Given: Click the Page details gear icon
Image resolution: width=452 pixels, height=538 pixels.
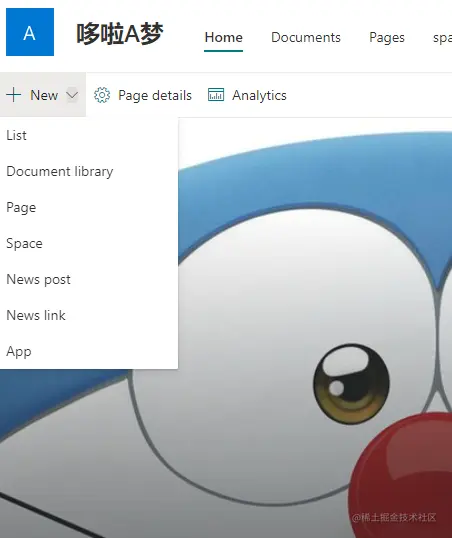Looking at the screenshot, I should click(102, 95).
